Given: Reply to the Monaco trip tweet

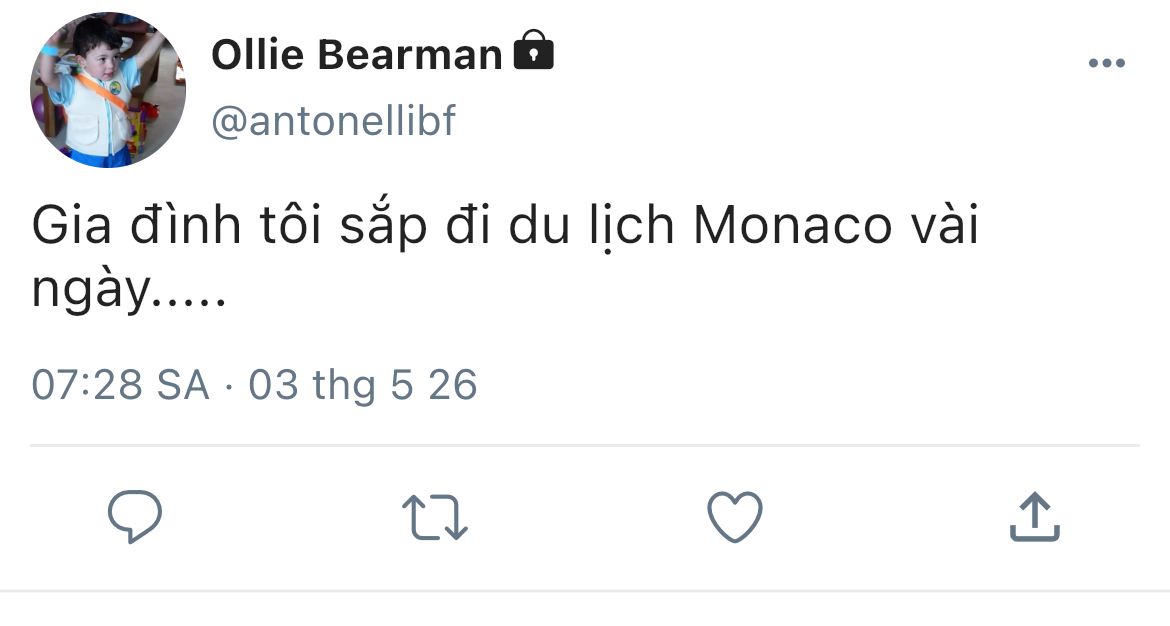Looking at the screenshot, I should tap(135, 517).
